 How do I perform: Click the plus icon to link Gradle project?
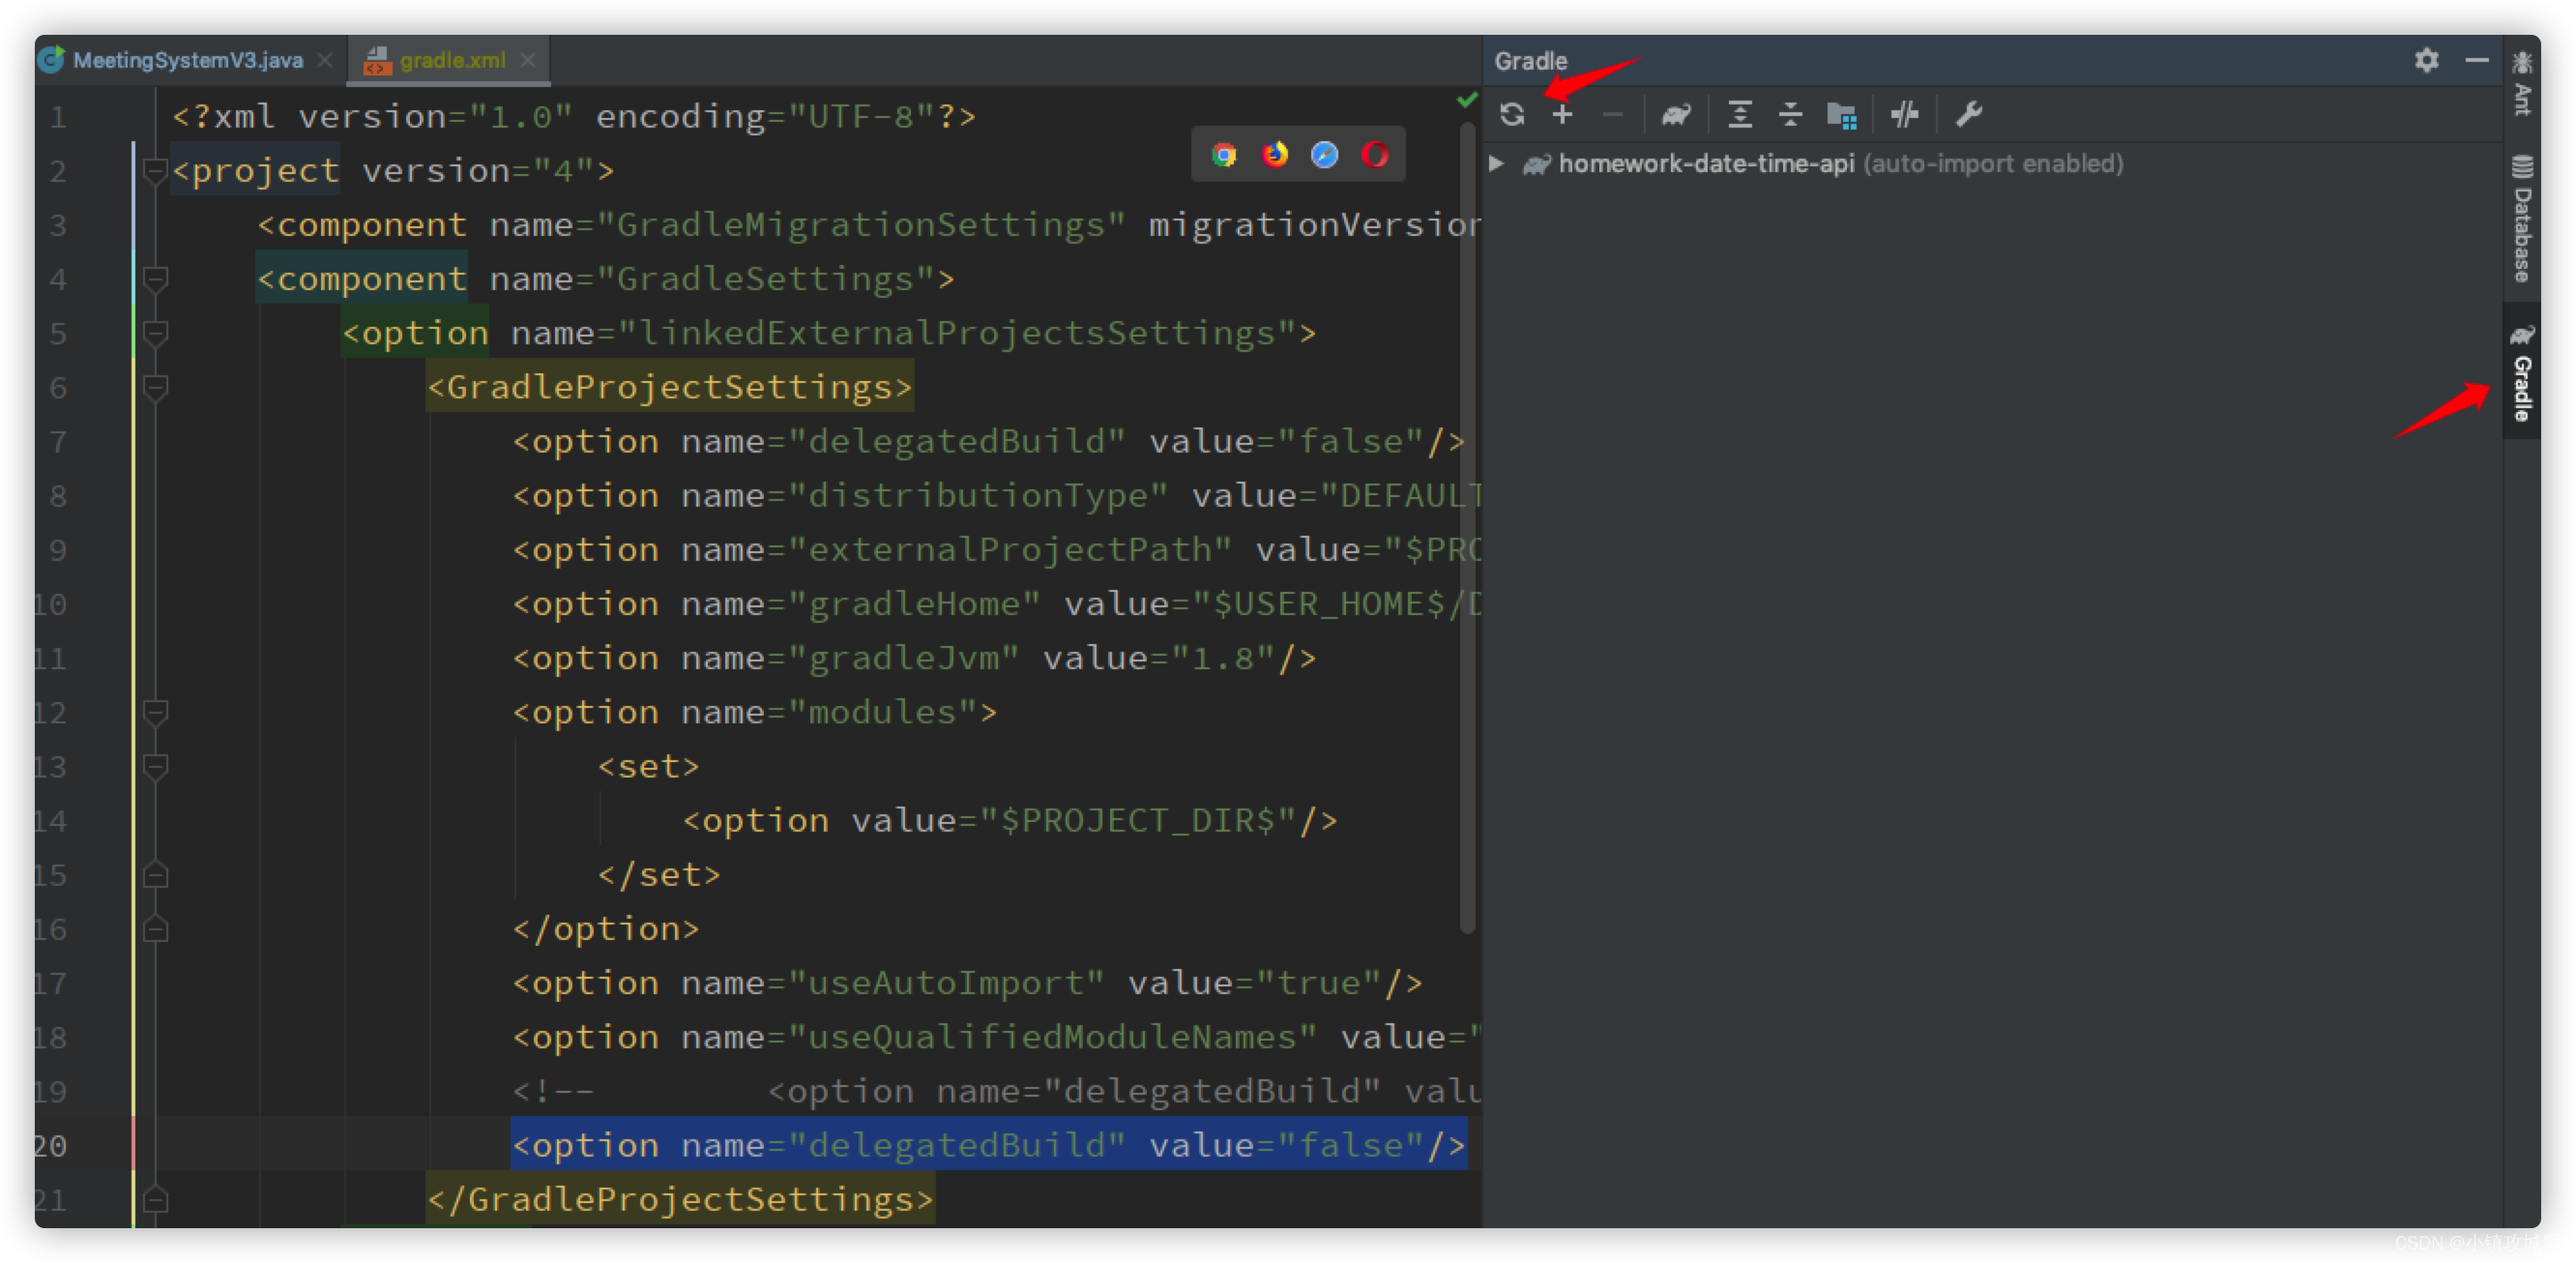point(1562,115)
